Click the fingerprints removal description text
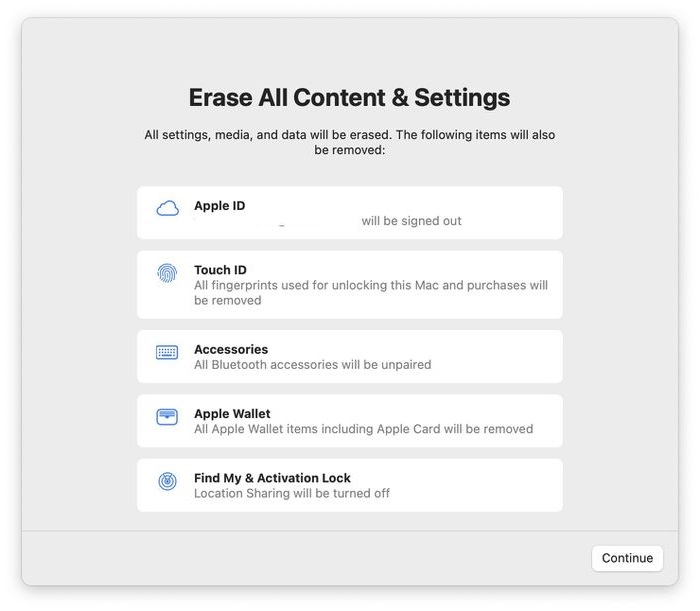This screenshot has height=611, width=700. (370, 292)
